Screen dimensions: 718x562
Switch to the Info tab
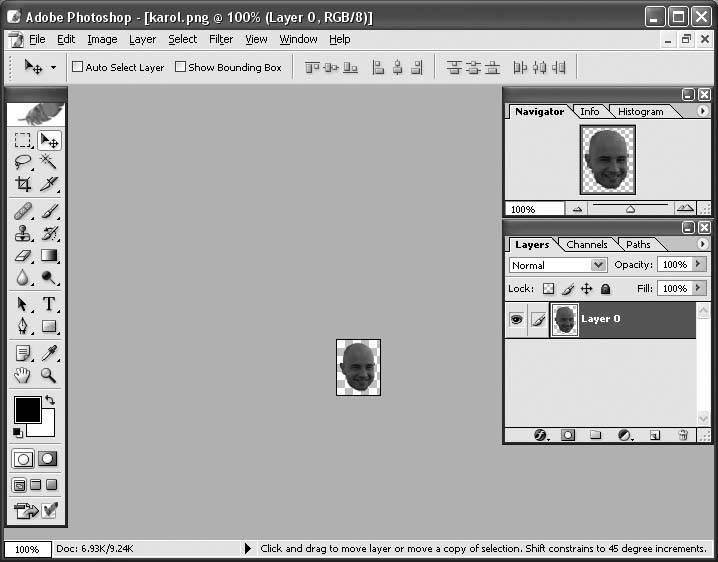tap(589, 112)
